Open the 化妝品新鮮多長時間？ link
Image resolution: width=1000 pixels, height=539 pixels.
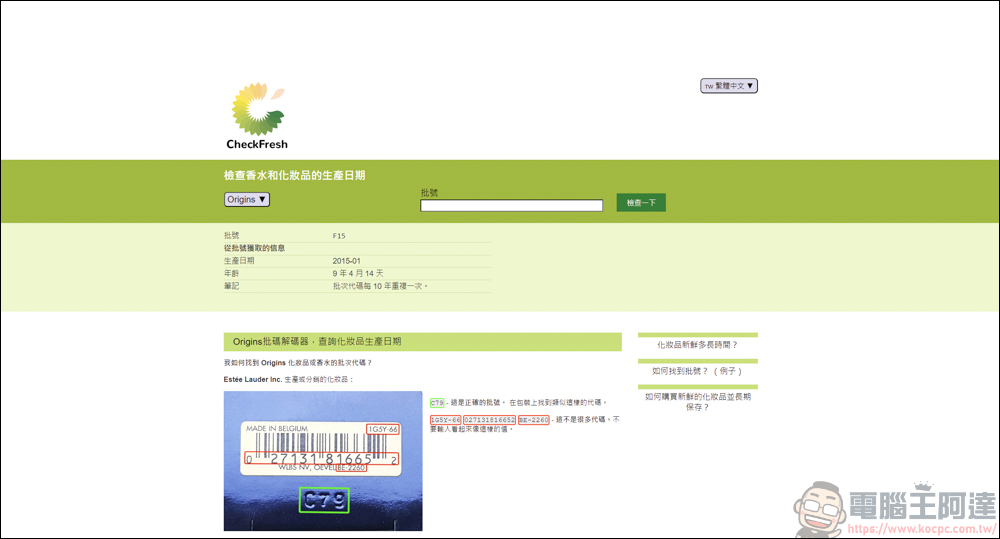698,345
